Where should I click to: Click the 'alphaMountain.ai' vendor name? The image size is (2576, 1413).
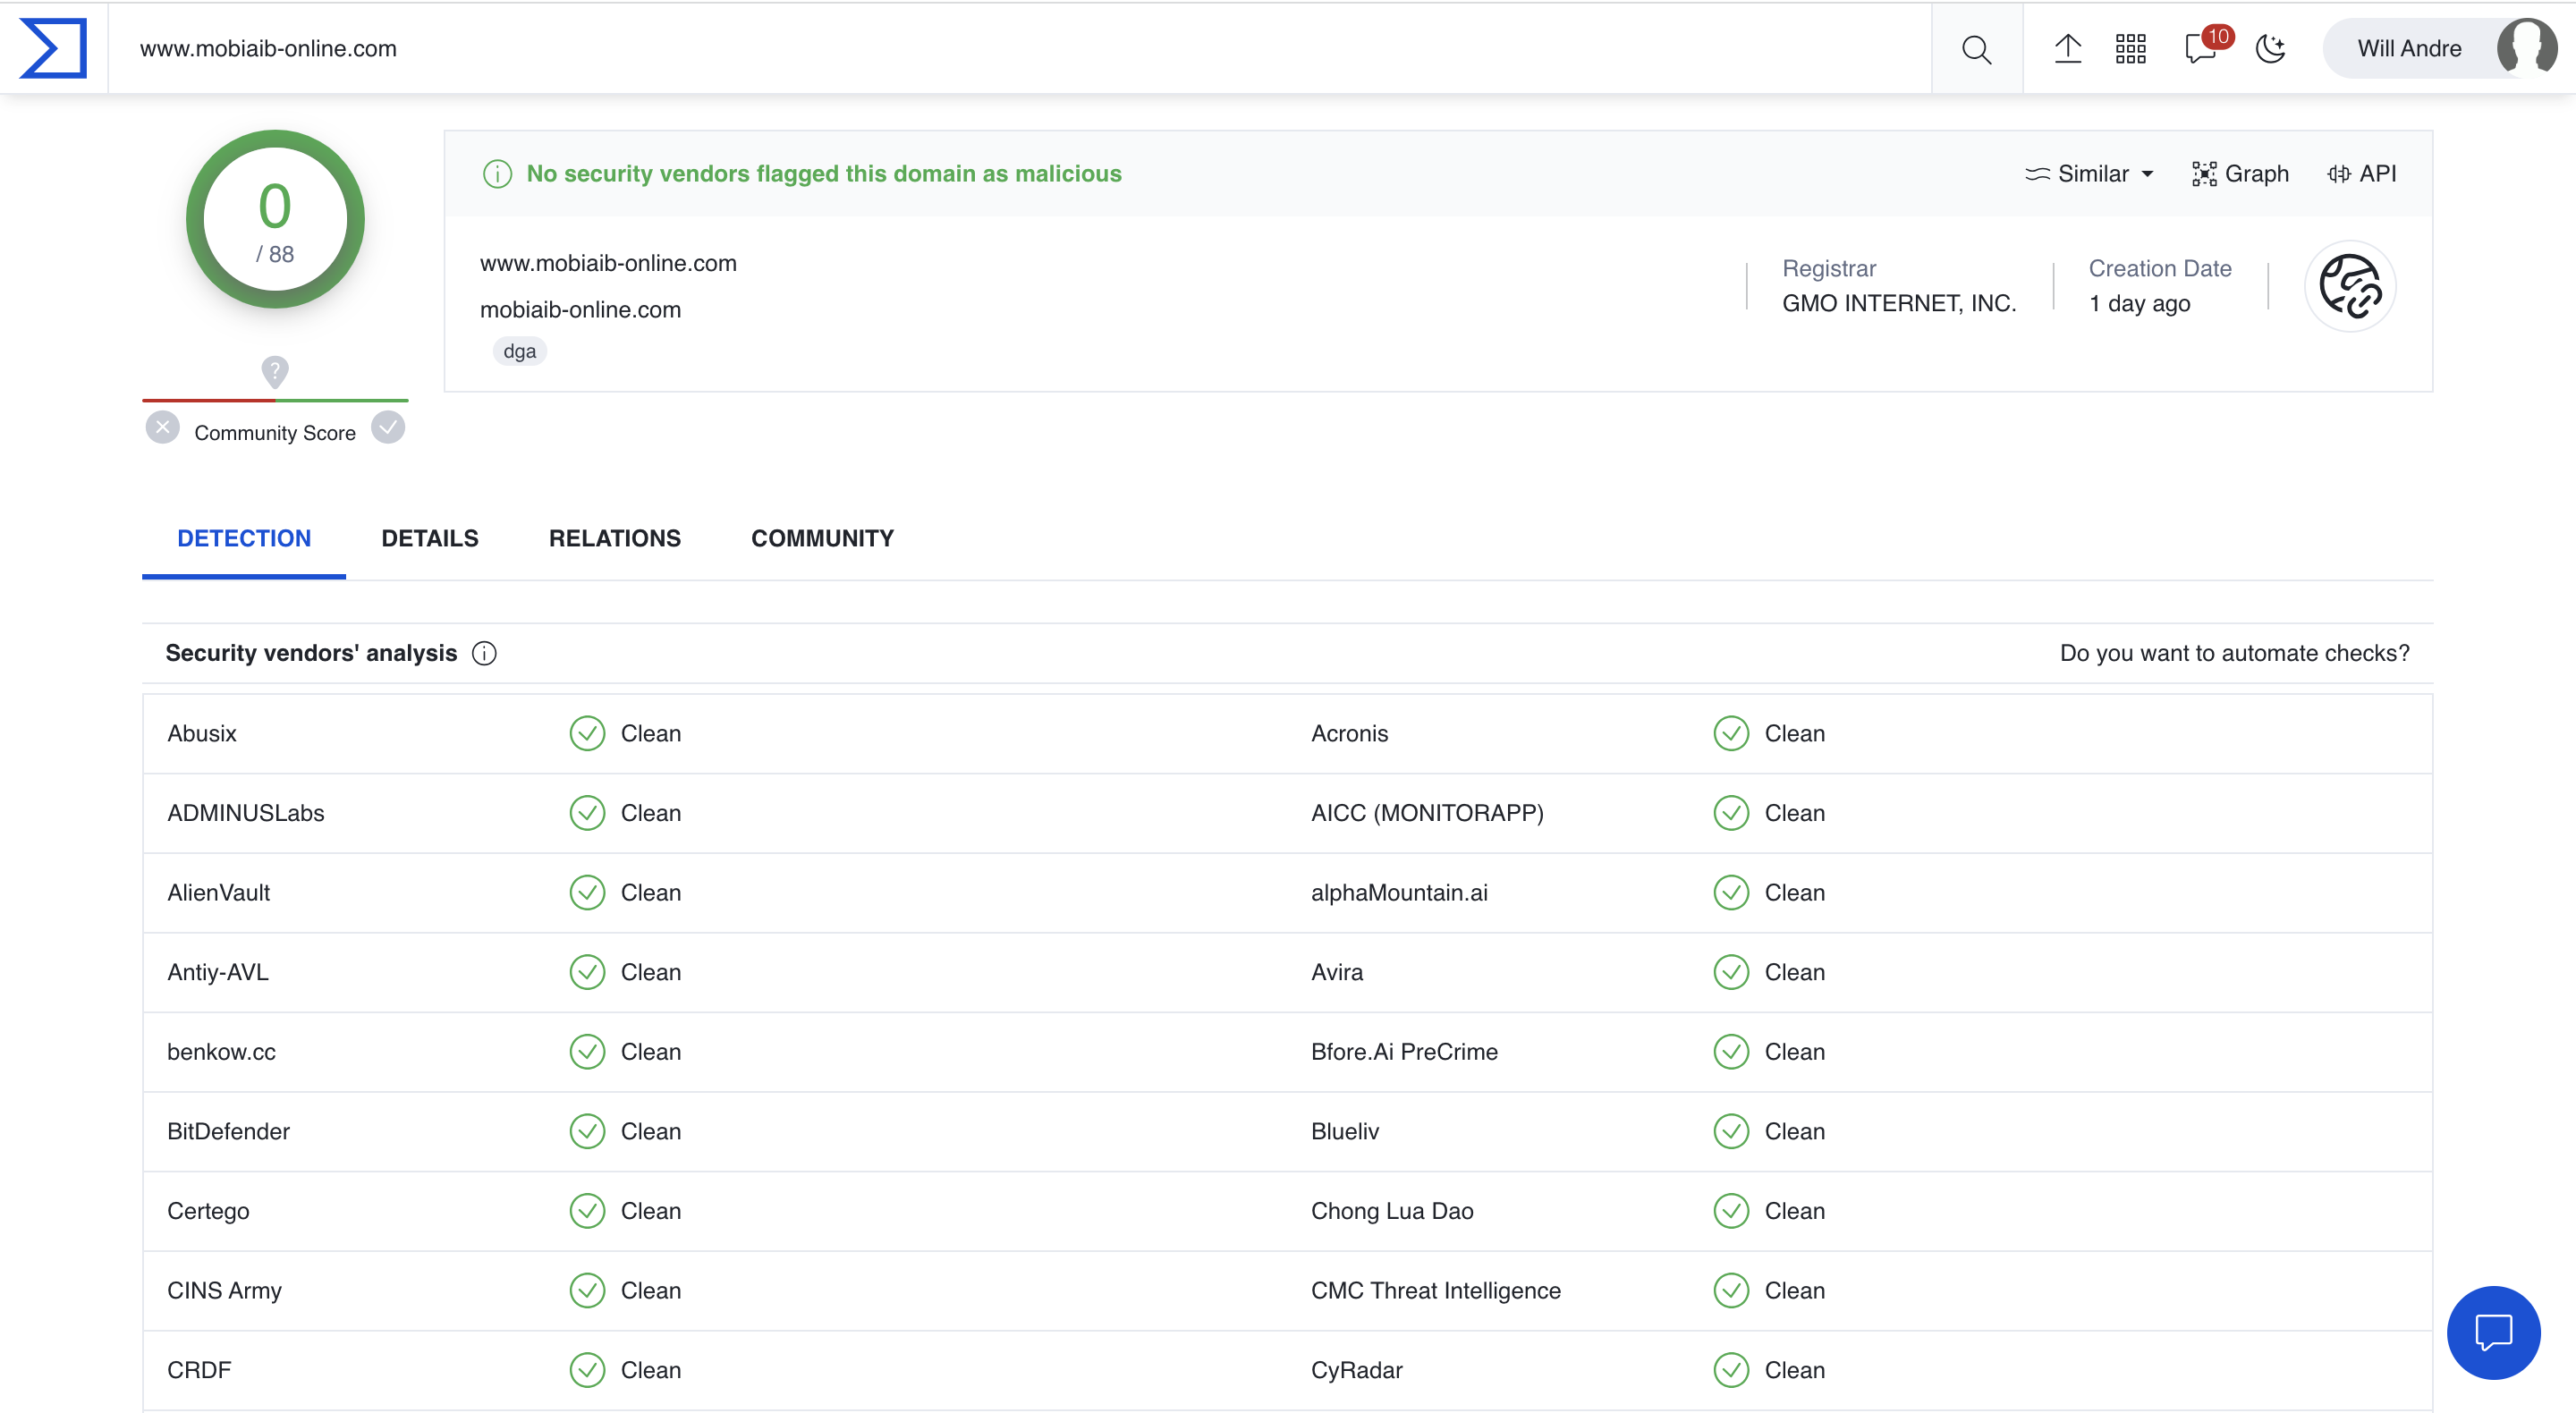1399,893
